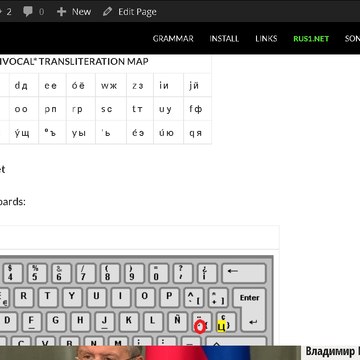Image resolution: width=360 pixels, height=360 pixels.
Task: Open the comments bubble in admin bar
Action: click(33, 12)
